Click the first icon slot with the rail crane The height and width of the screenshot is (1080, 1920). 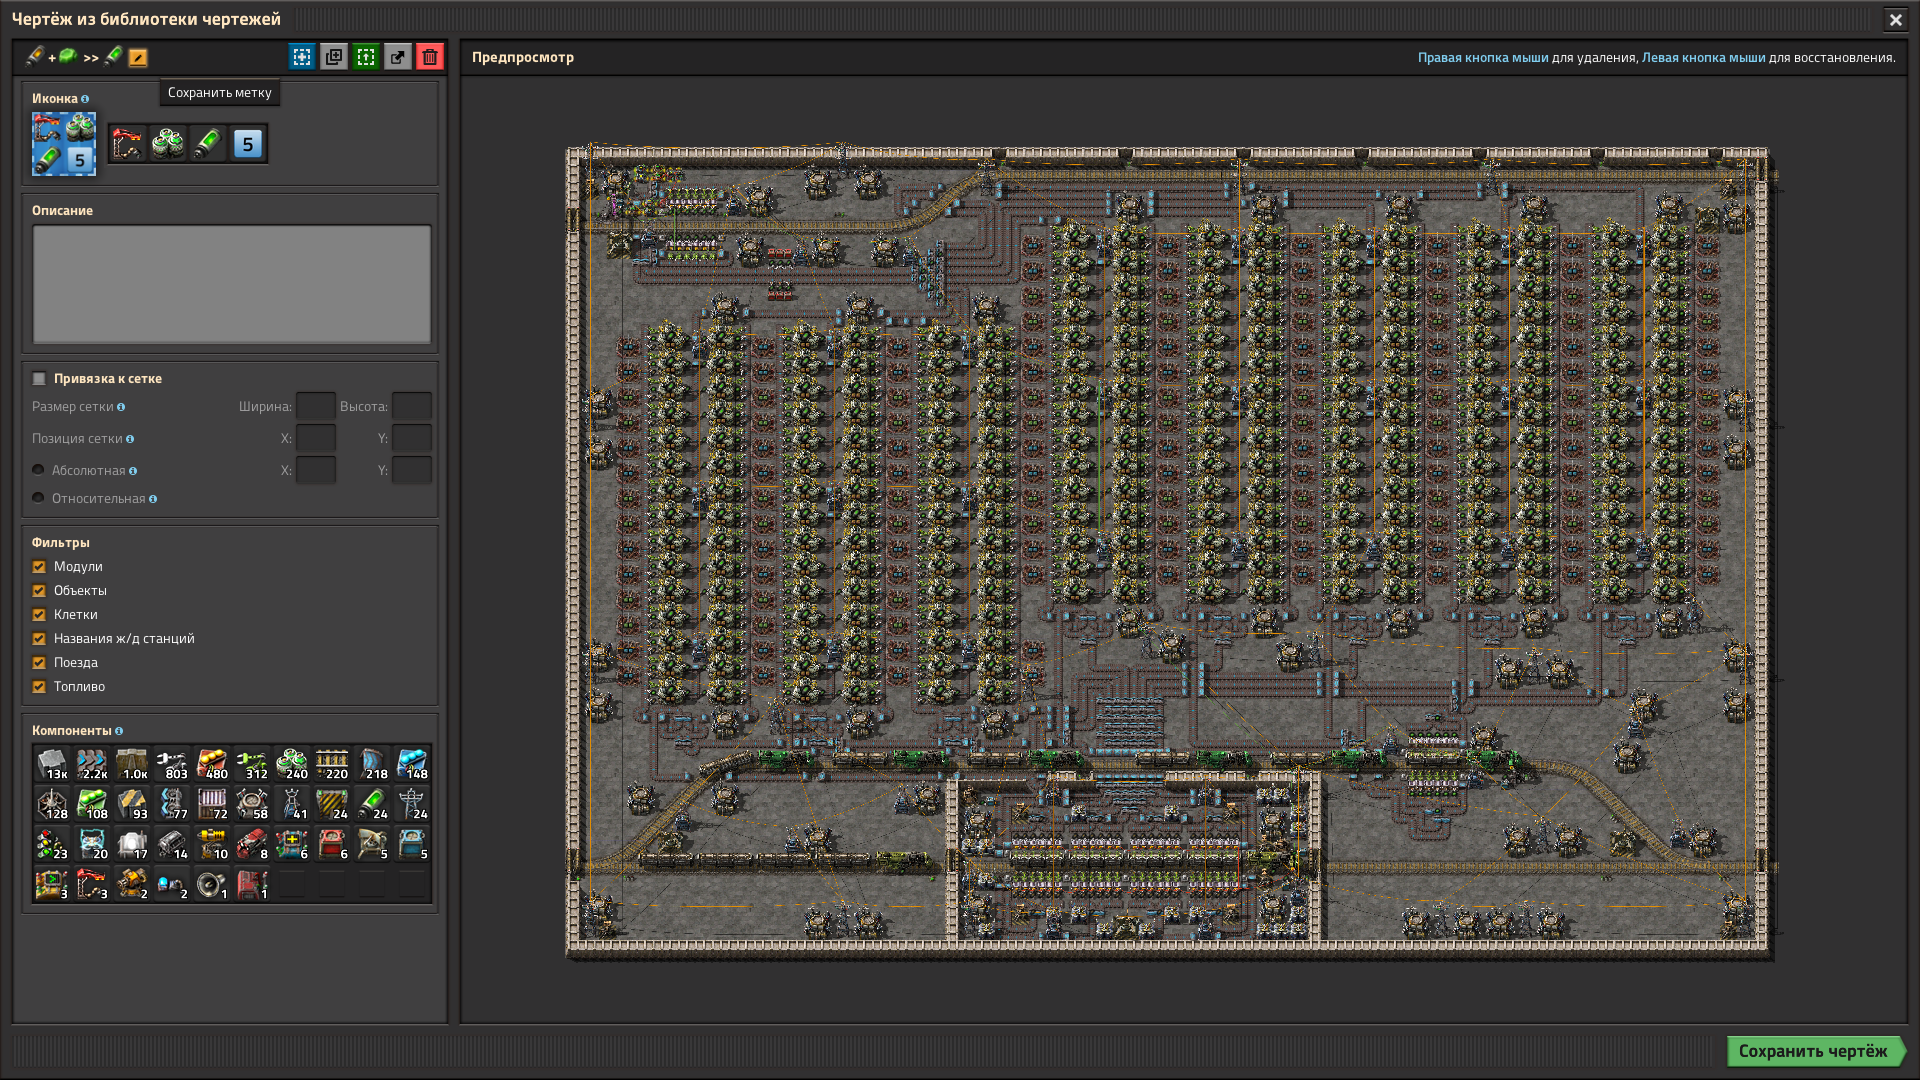point(128,144)
